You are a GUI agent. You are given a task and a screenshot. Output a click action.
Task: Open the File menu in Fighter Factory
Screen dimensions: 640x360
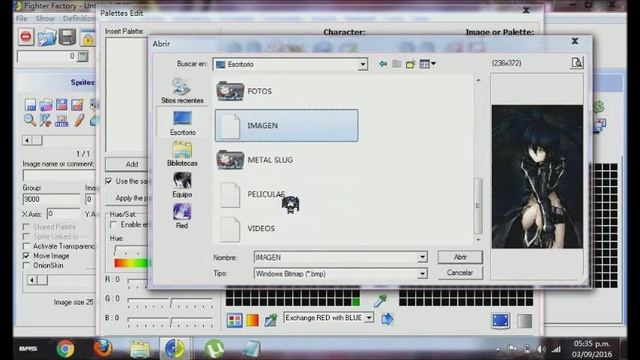pos(21,18)
